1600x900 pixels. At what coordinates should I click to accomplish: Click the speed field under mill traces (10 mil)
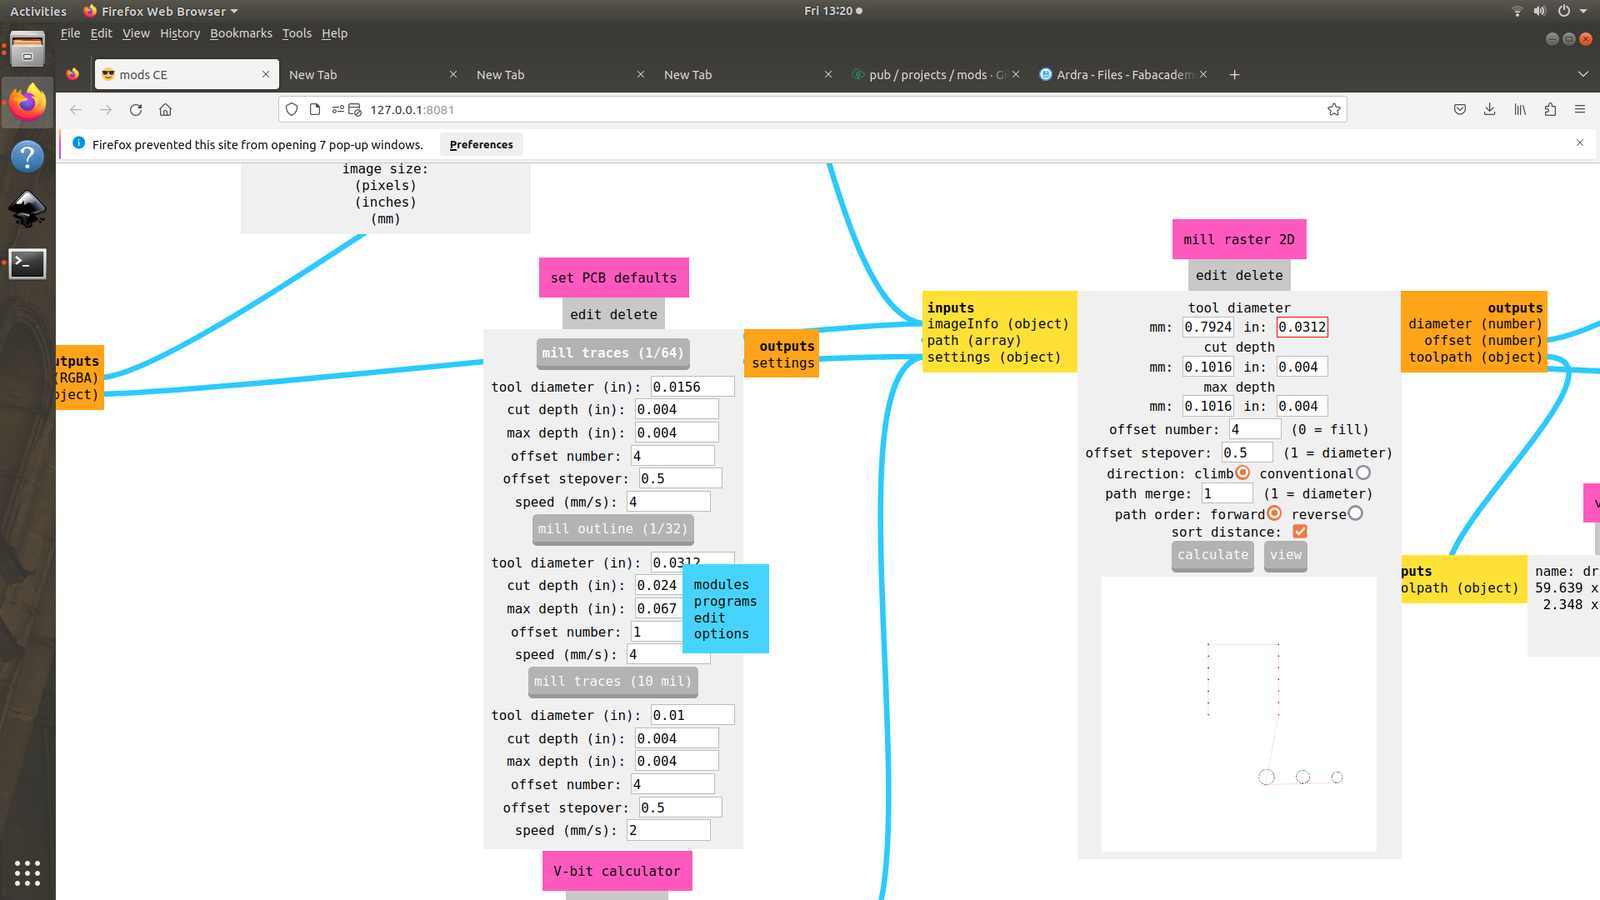(x=668, y=830)
